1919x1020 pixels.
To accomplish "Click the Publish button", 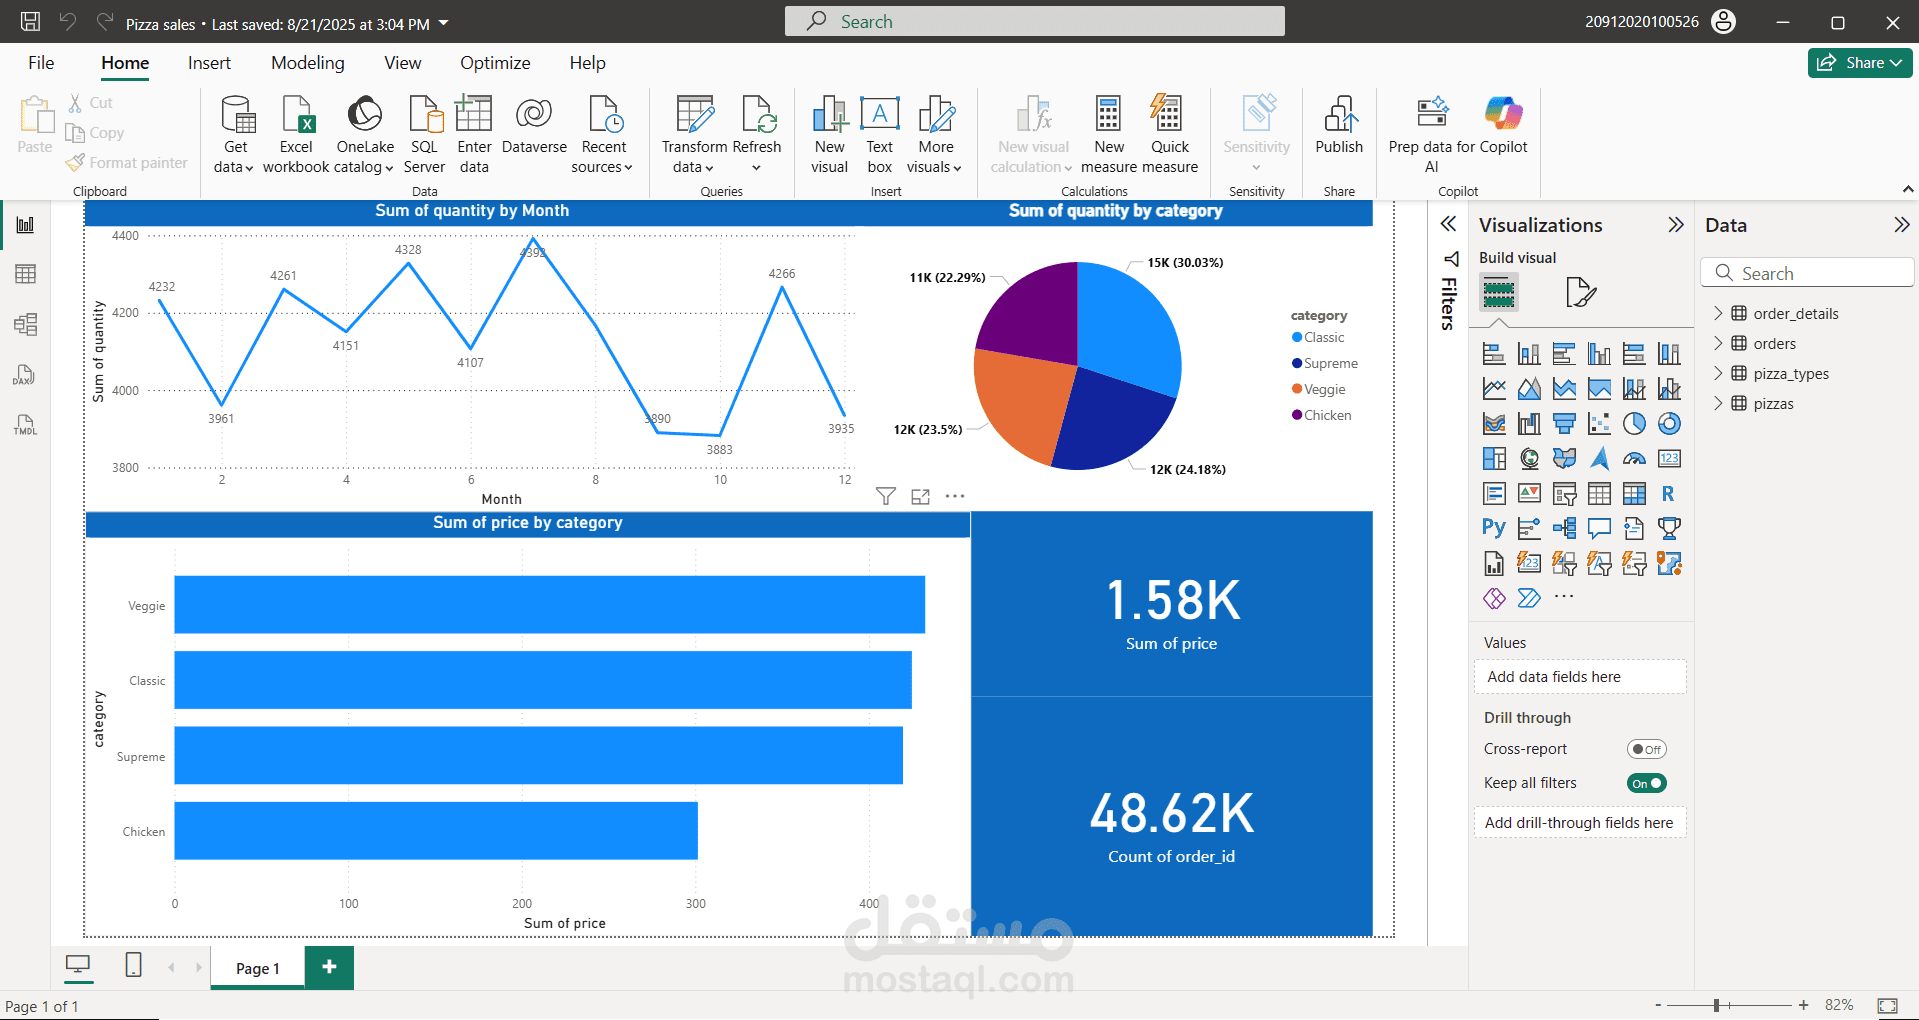I will (1339, 127).
